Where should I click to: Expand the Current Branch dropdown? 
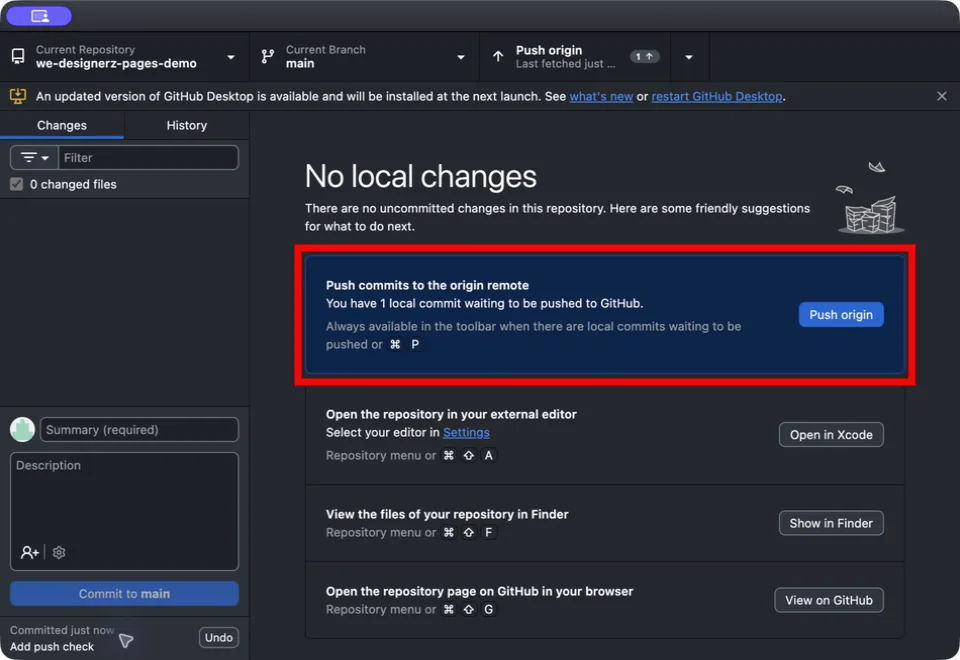[x=461, y=57]
